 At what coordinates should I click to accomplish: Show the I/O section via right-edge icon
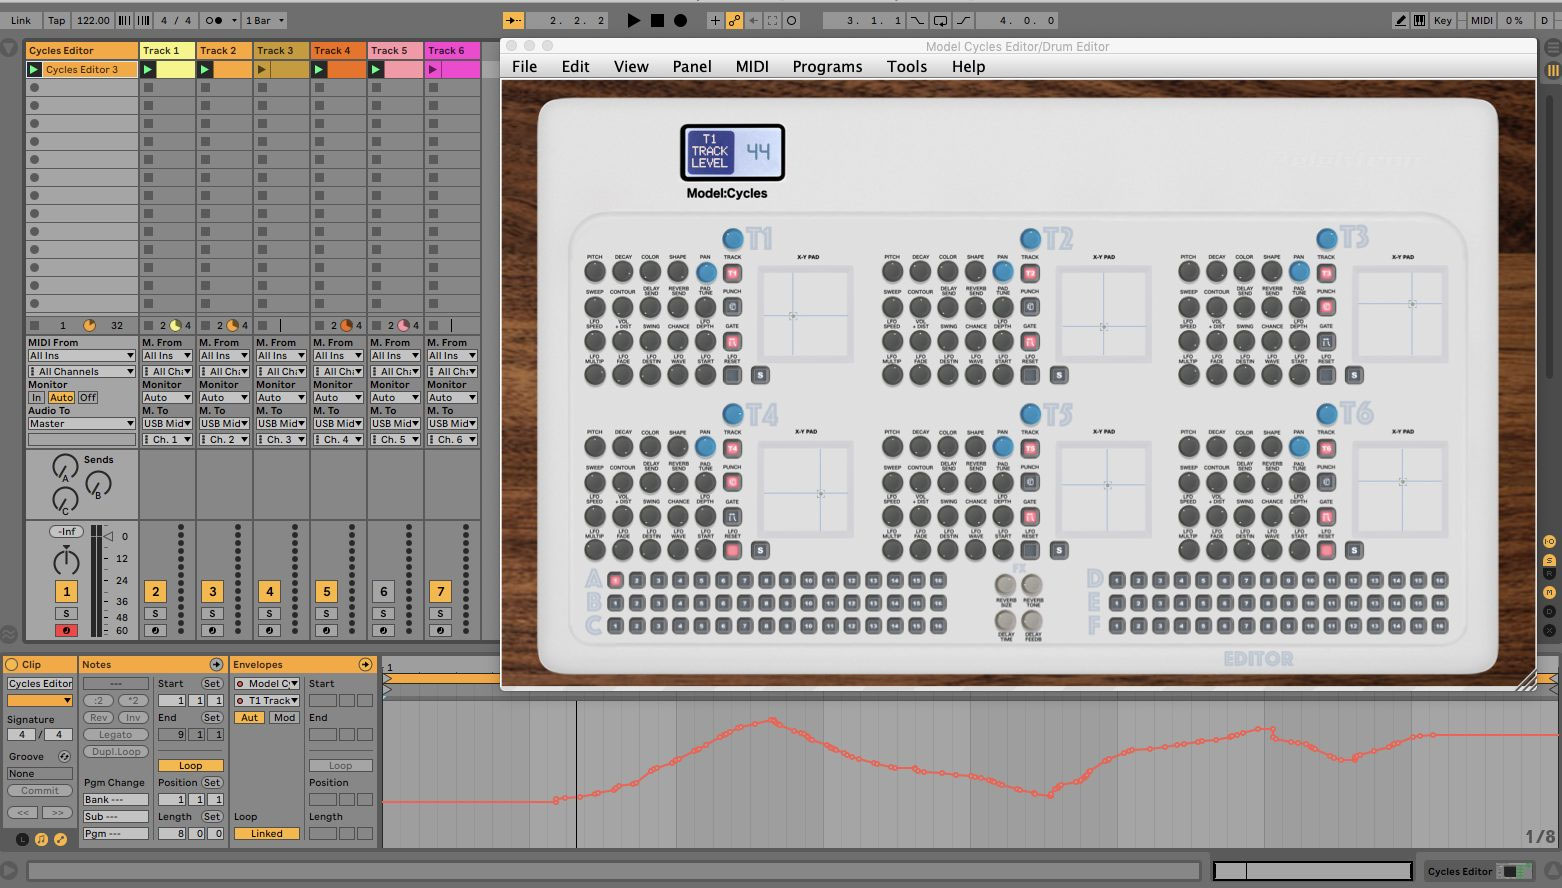point(1549,541)
